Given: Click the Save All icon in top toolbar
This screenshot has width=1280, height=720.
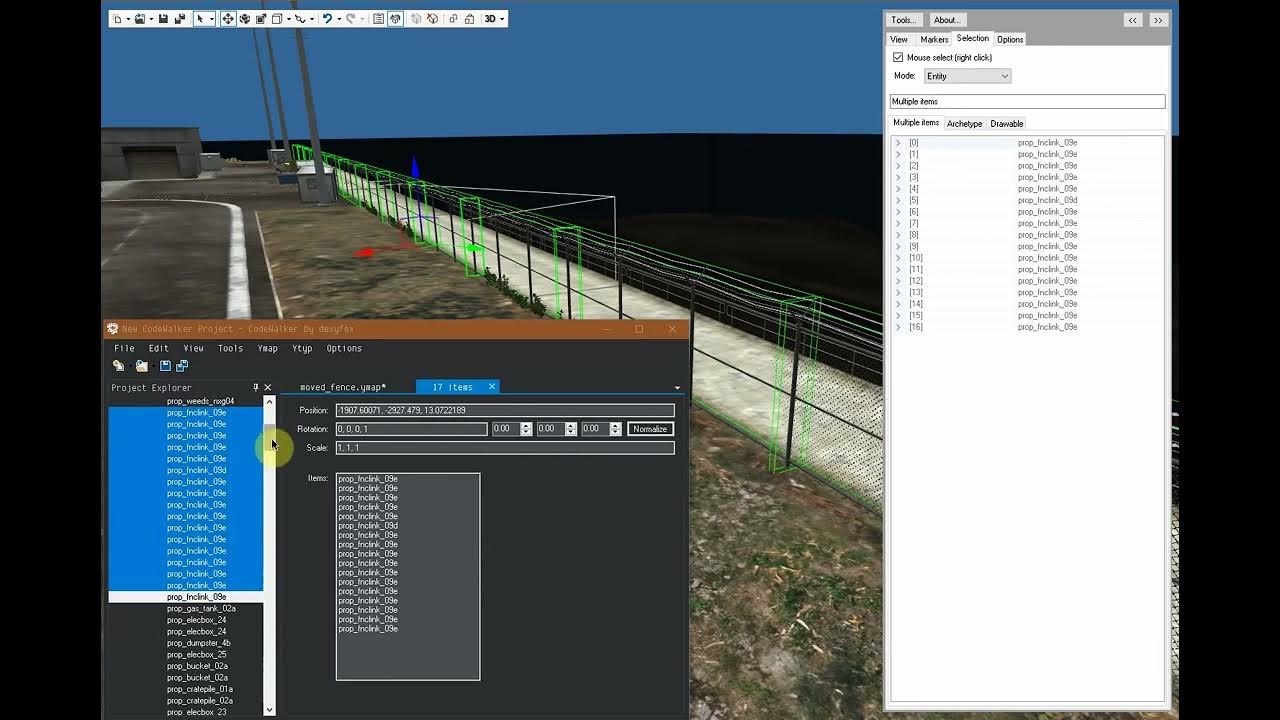Looking at the screenshot, I should click(x=179, y=19).
